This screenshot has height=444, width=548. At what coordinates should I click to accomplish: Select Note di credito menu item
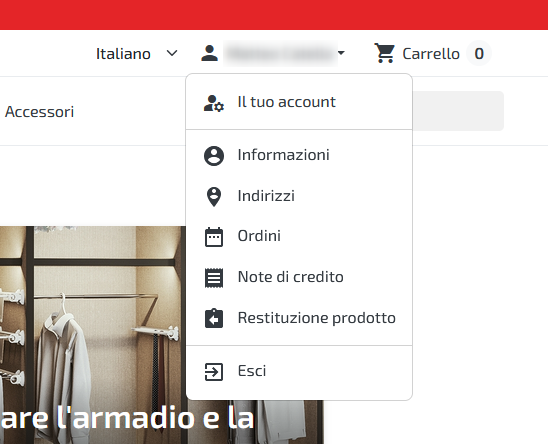point(299,277)
